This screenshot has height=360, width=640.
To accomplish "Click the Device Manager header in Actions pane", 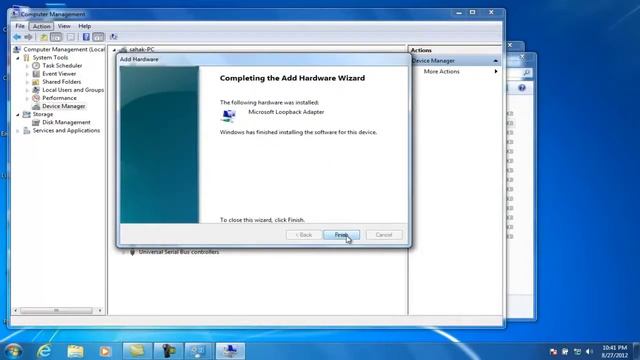I will (455, 61).
